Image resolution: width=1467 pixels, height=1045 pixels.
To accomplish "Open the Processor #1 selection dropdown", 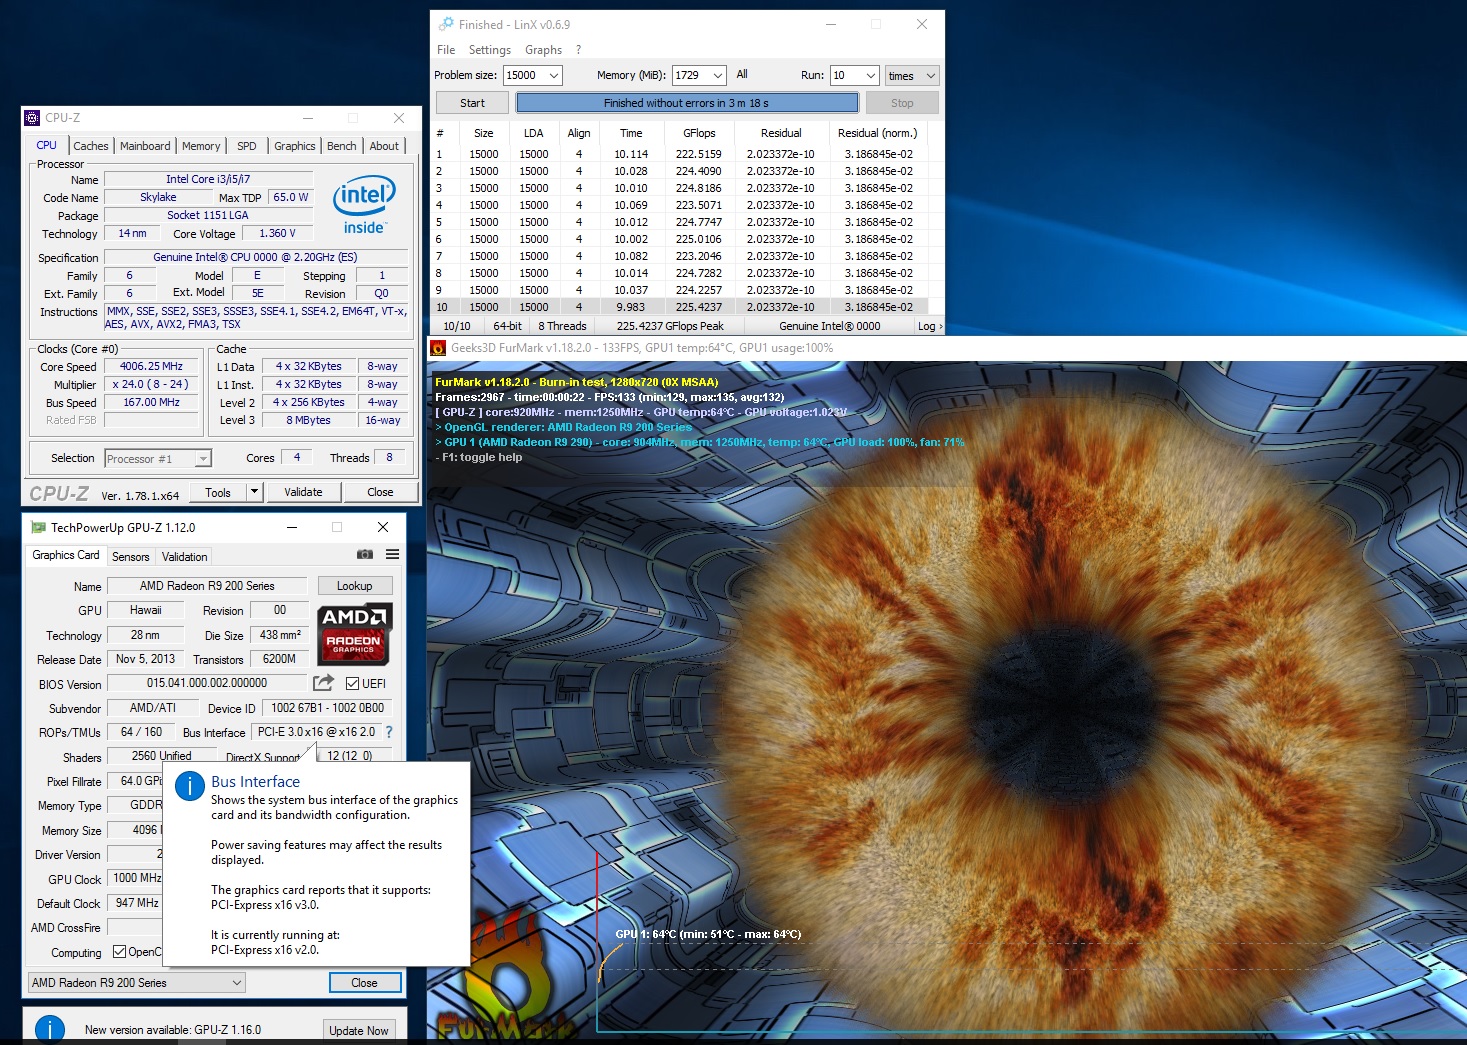I will 158,459.
